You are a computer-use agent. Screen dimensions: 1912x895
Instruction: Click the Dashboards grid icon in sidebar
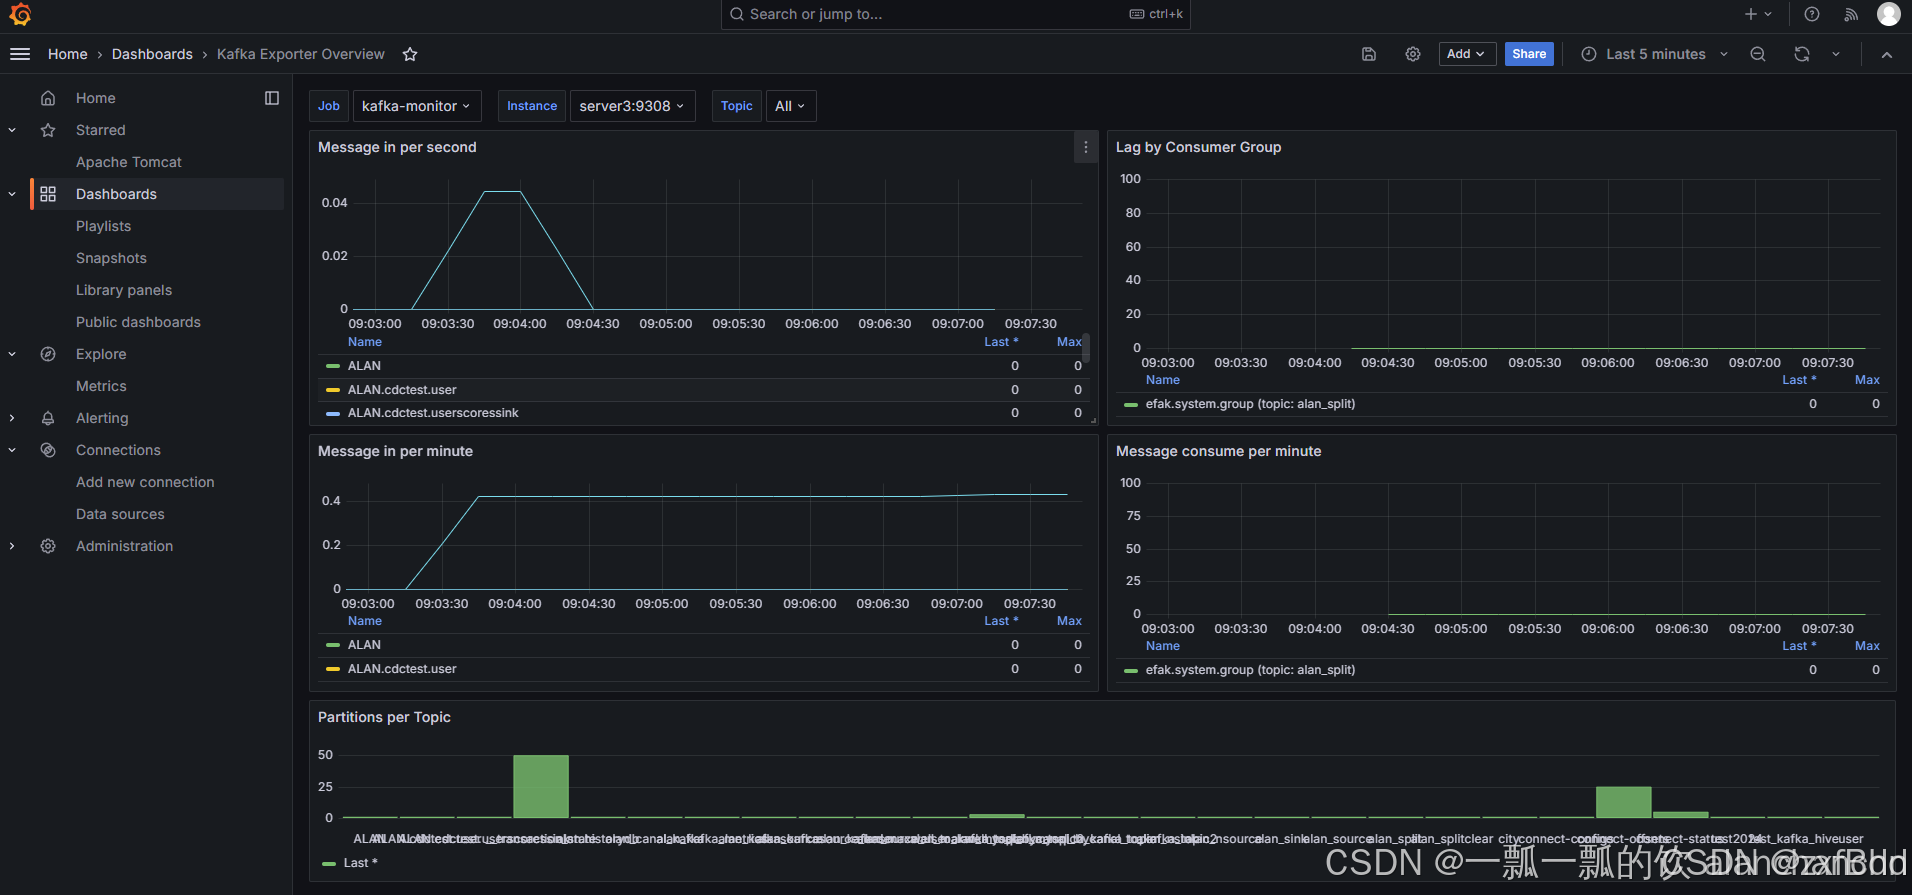48,194
